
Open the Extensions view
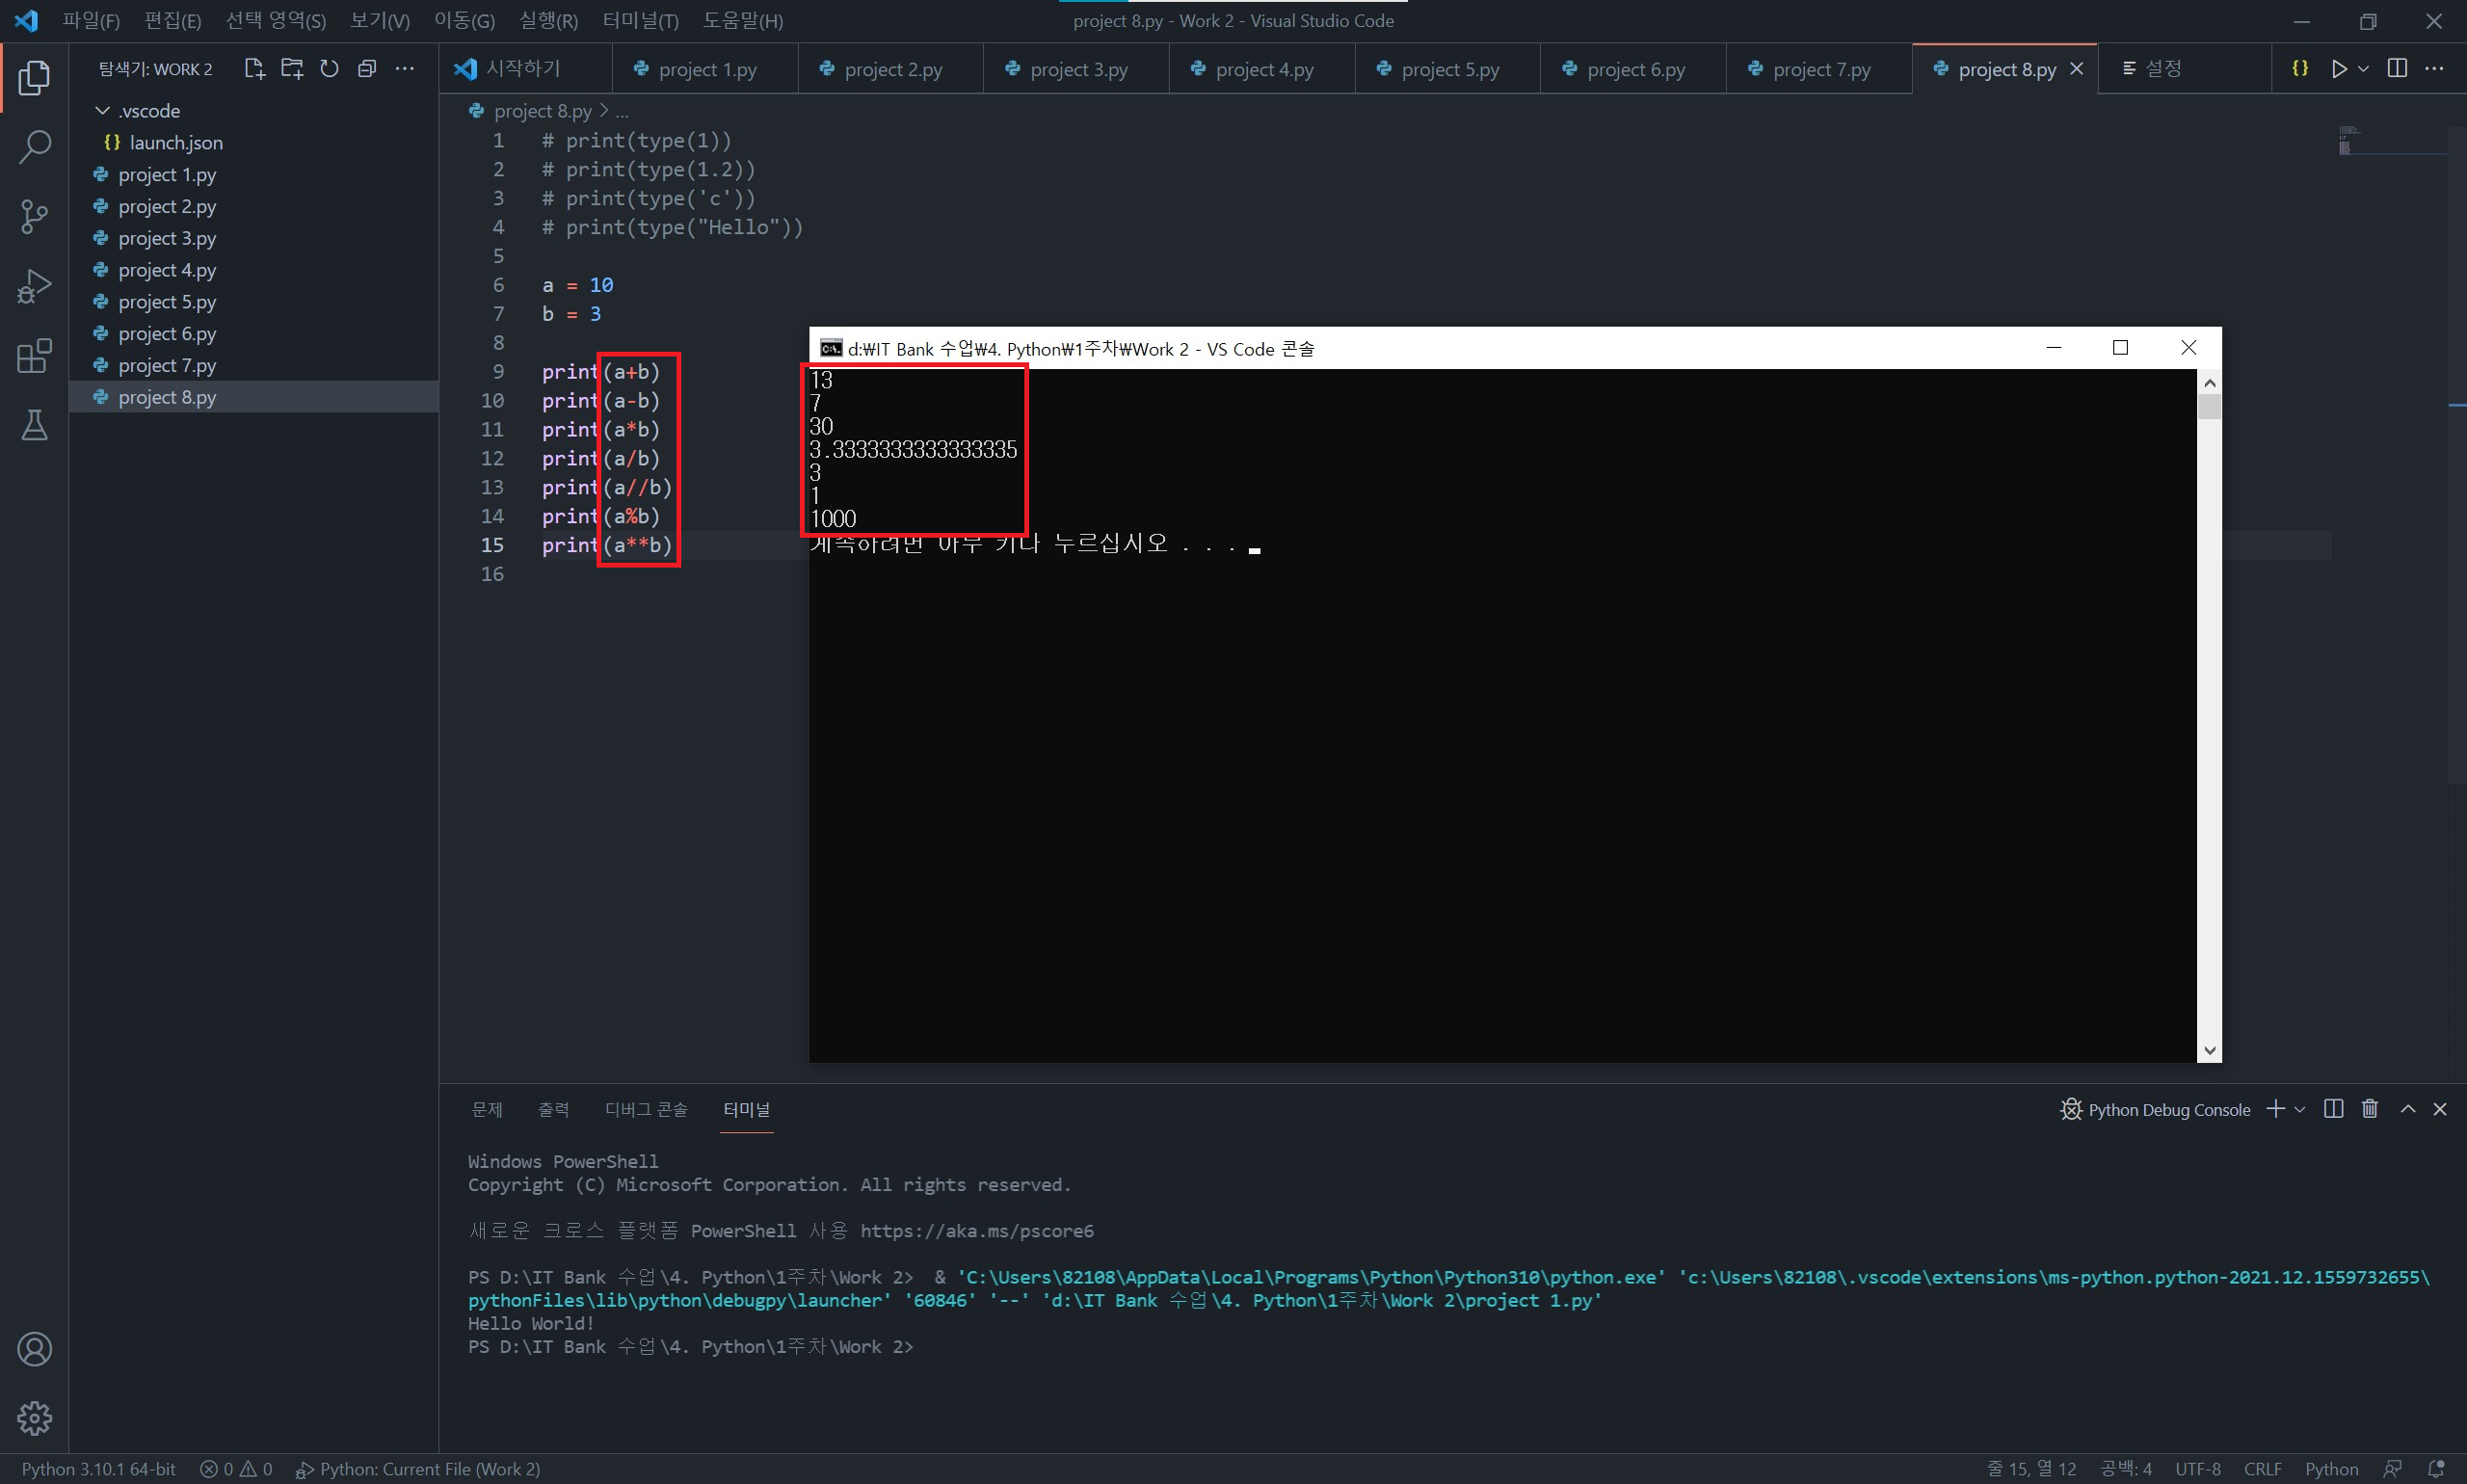tap(34, 356)
